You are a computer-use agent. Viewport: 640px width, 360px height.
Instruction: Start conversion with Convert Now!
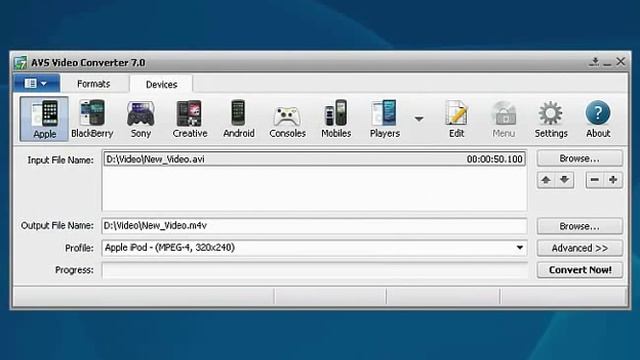pyautogui.click(x=580, y=270)
